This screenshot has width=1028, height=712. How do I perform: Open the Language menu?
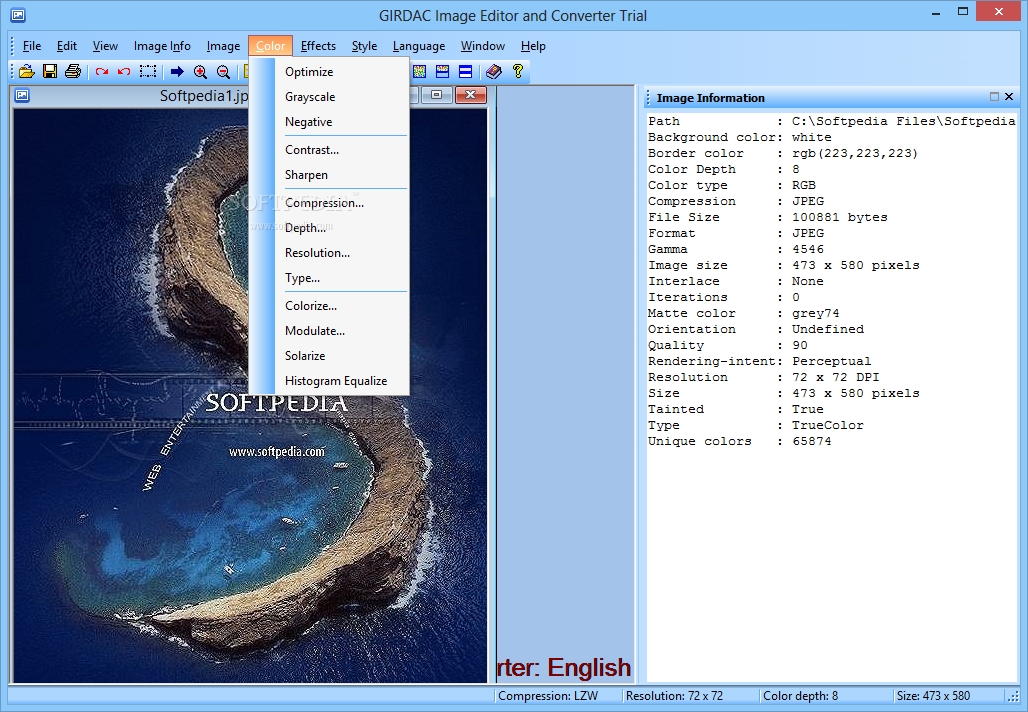[x=419, y=46]
